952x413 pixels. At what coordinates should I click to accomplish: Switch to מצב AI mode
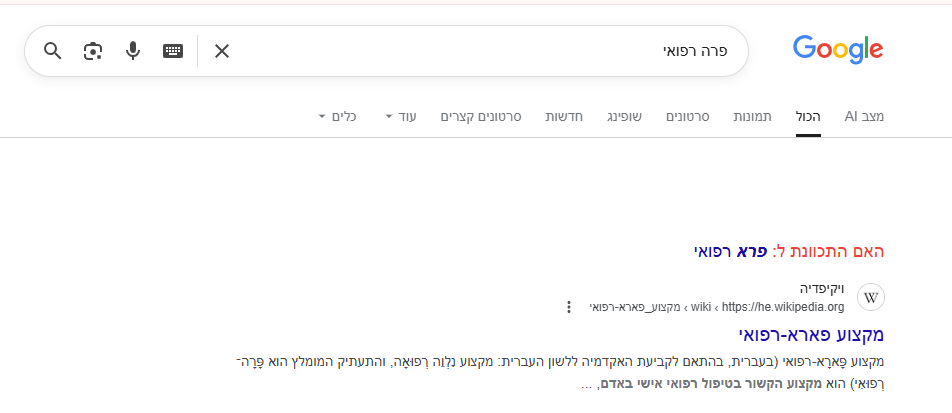click(x=864, y=117)
